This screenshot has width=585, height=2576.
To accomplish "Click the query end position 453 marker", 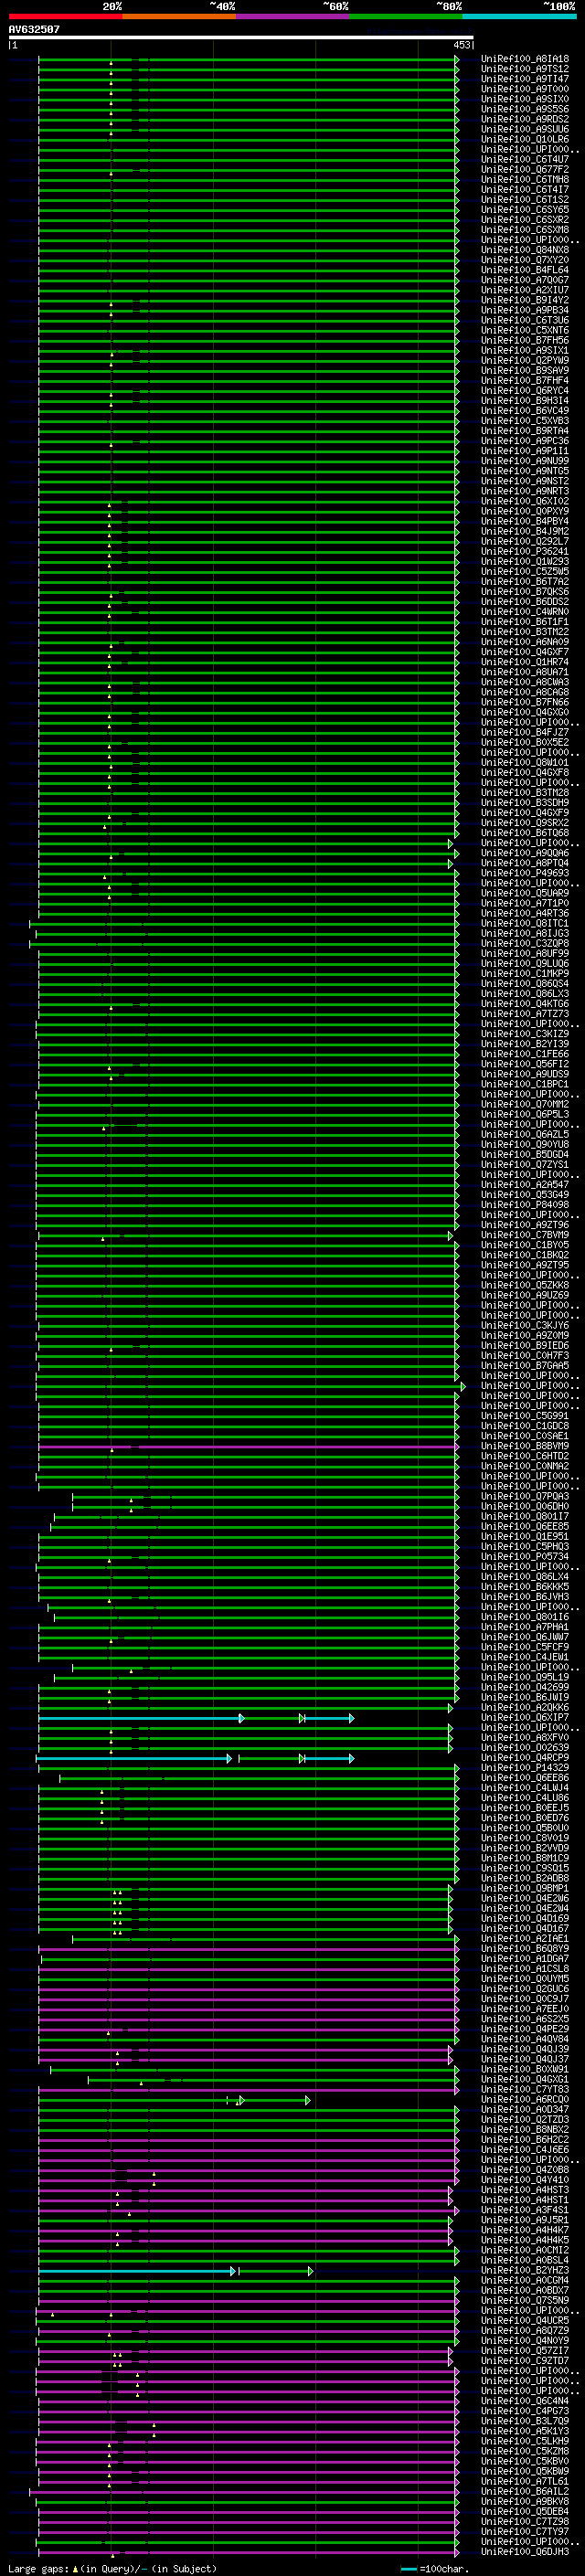I will pos(462,45).
